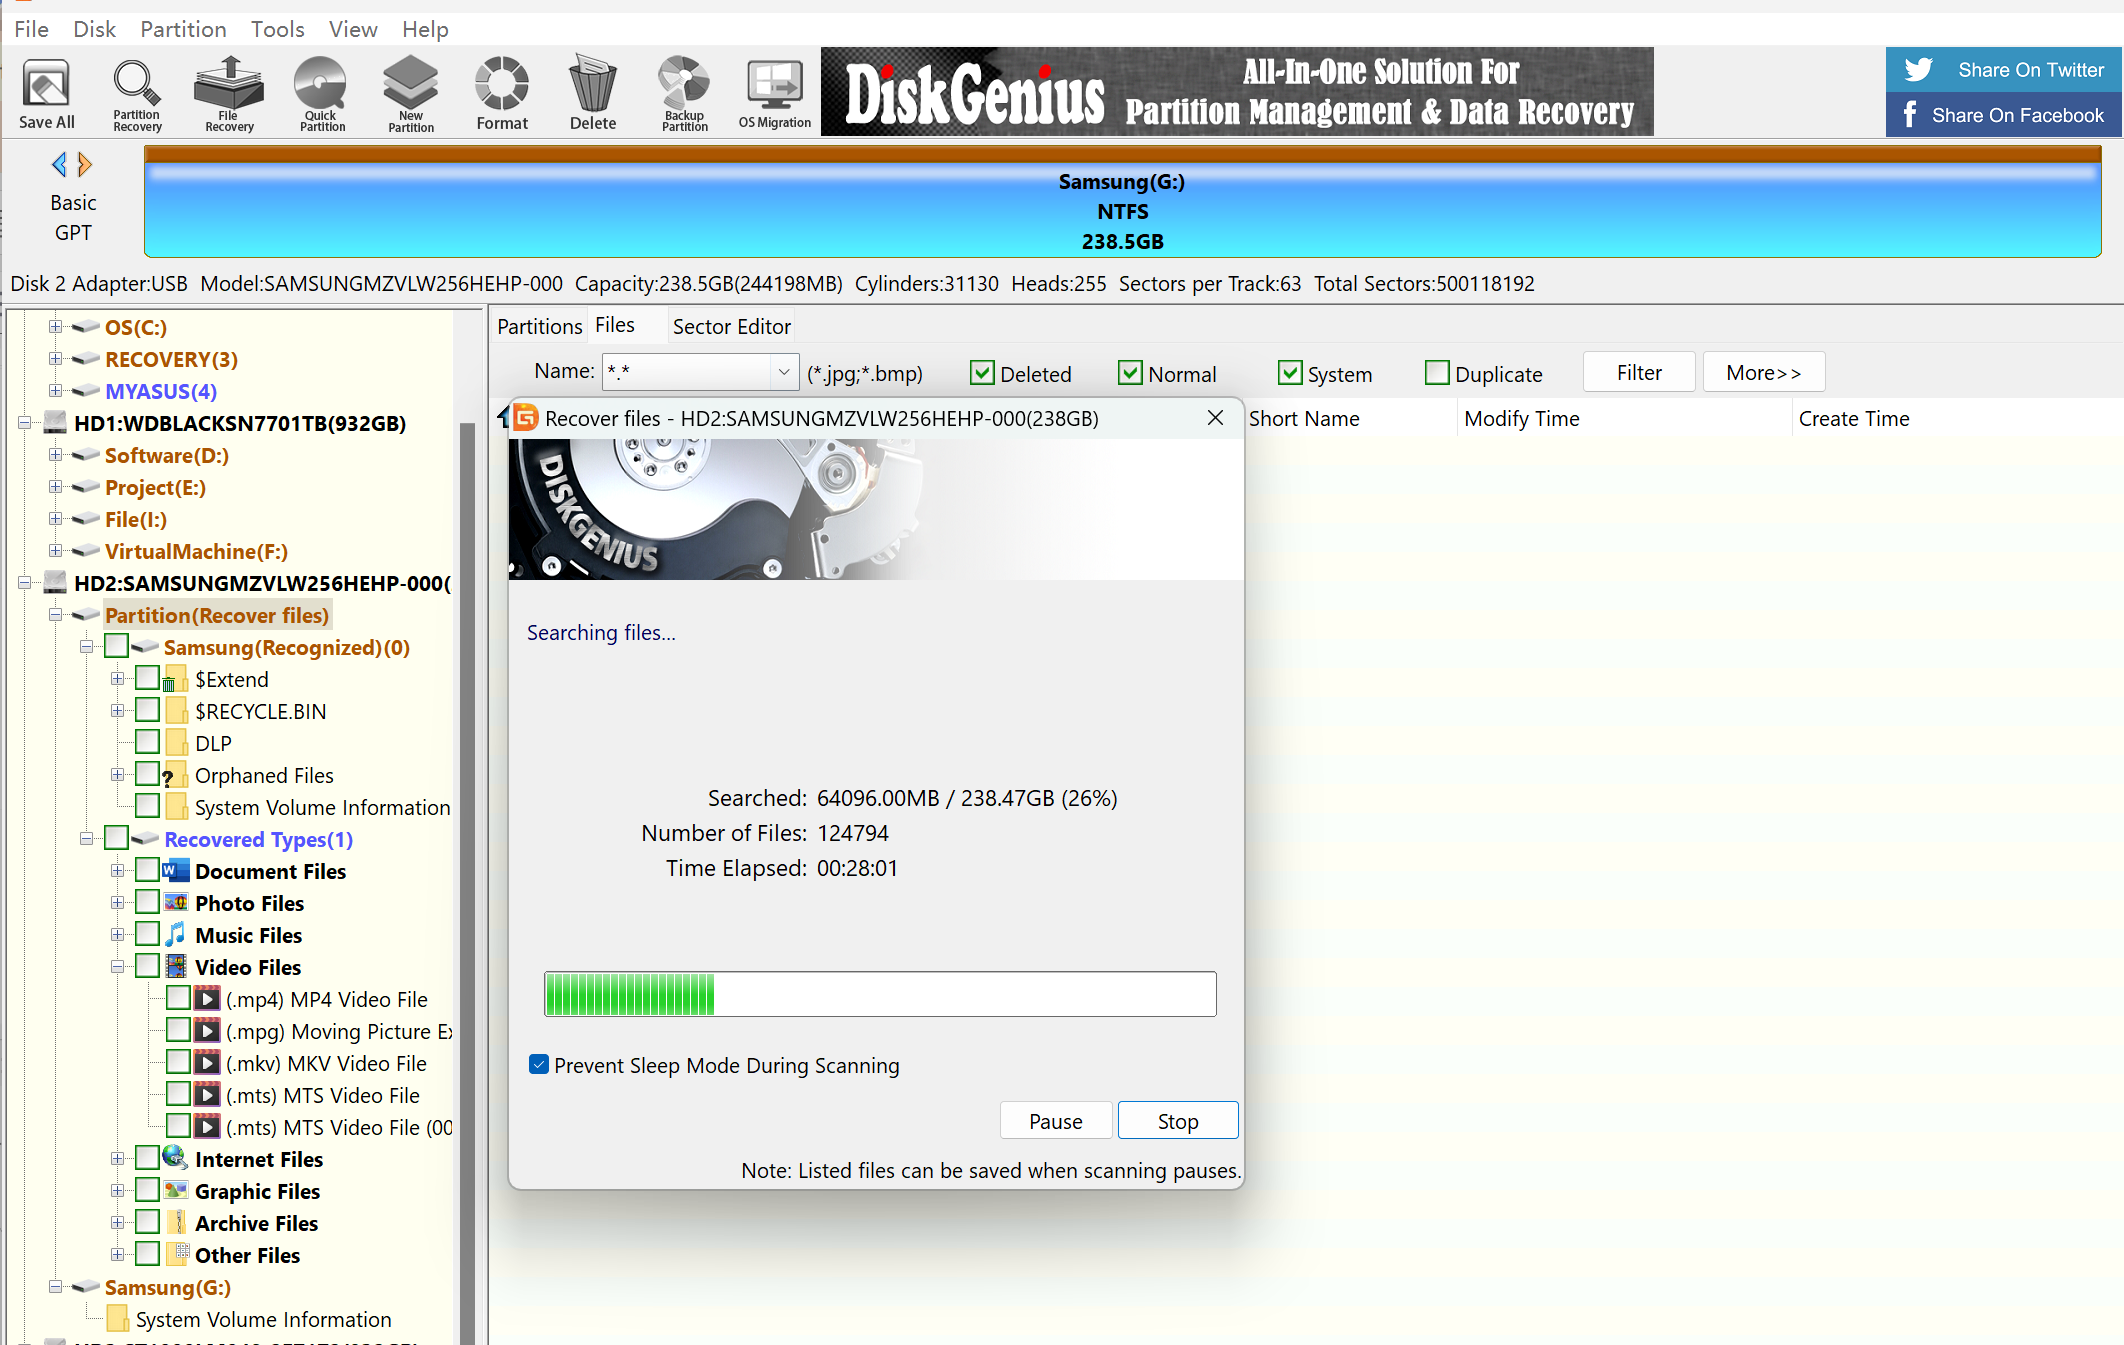Start the OS Migration tool

pos(775,94)
